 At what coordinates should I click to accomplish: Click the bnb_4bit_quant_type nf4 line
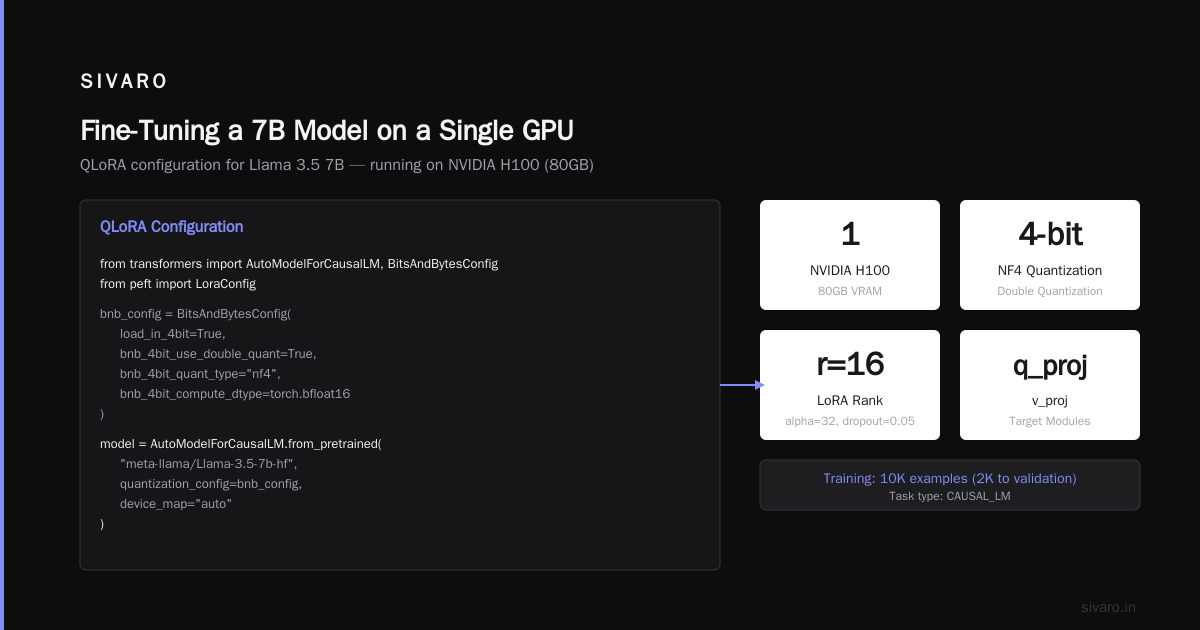(200, 374)
